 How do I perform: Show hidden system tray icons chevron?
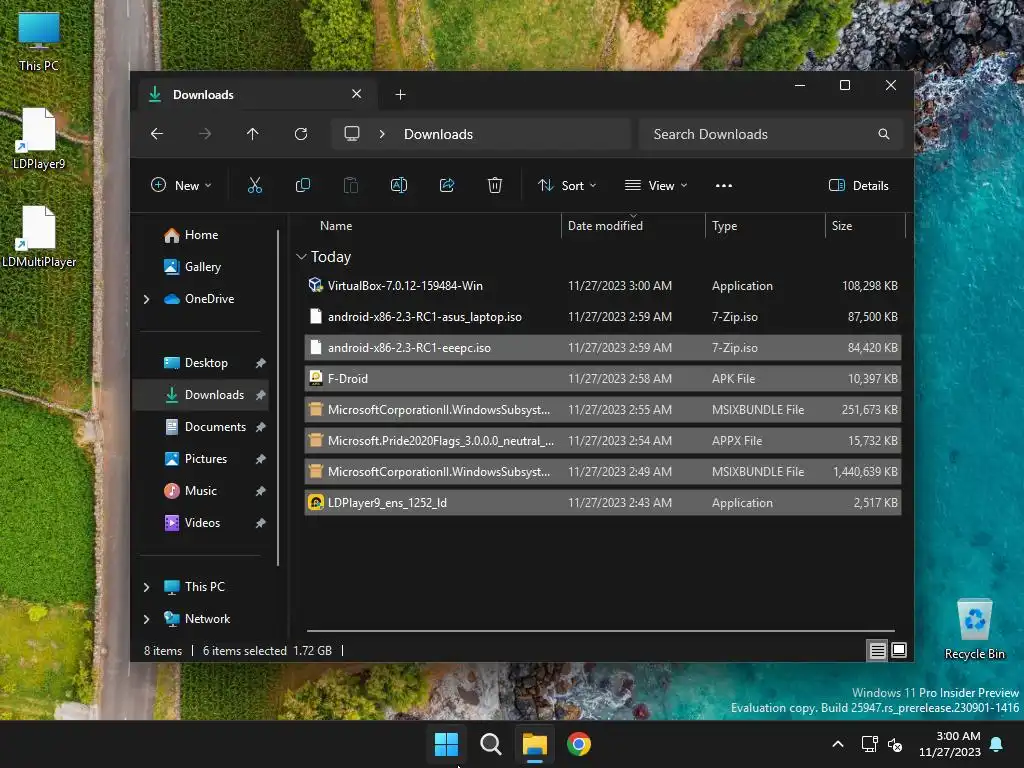(x=838, y=744)
